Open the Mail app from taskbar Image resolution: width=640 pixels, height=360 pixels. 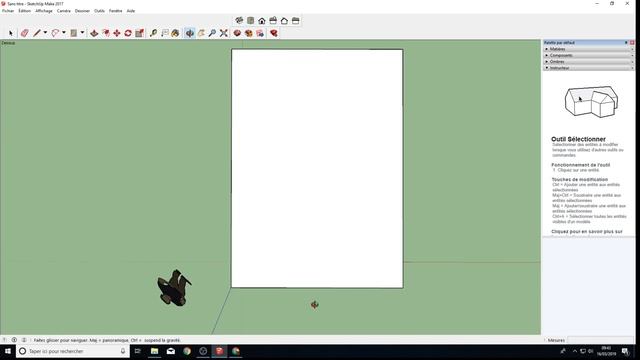pyautogui.click(x=171, y=351)
